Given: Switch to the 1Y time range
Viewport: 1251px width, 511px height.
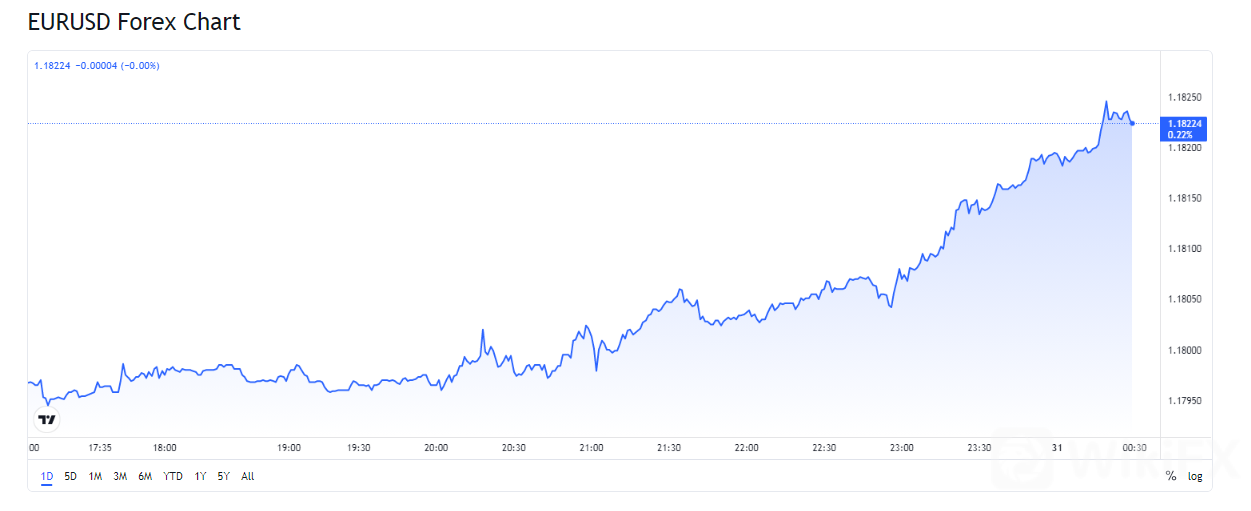Looking at the screenshot, I should 201,477.
